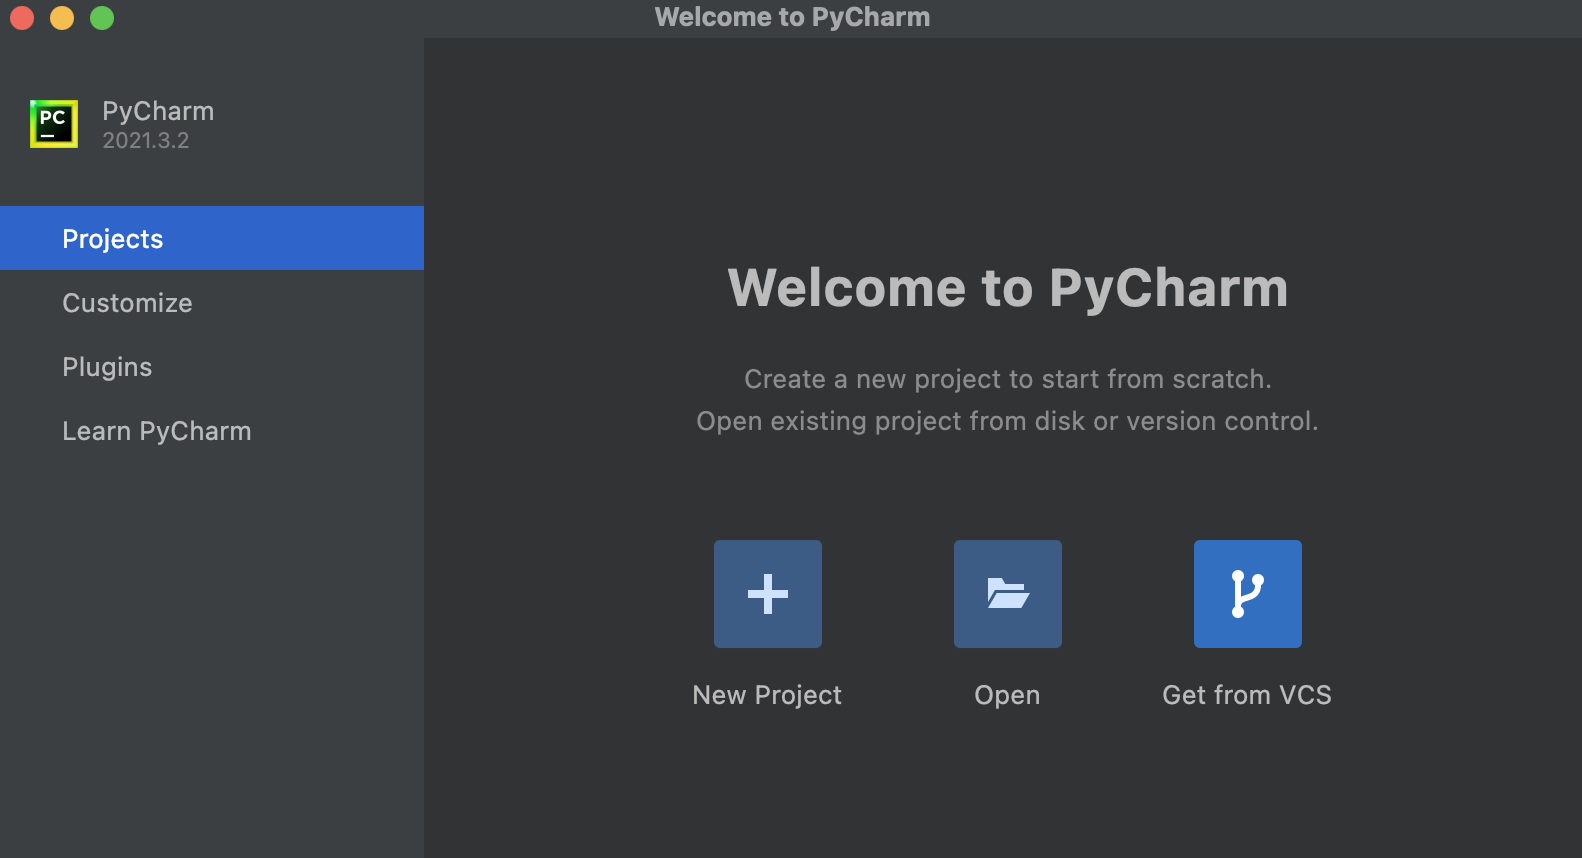Go to the Learn PyCharm tab
This screenshot has height=858, width=1582.
coord(212,430)
